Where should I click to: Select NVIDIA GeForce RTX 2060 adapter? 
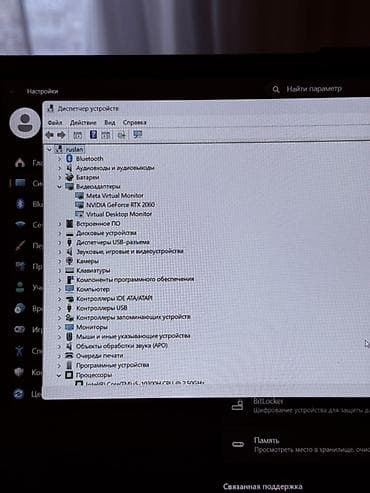[x=120, y=205]
